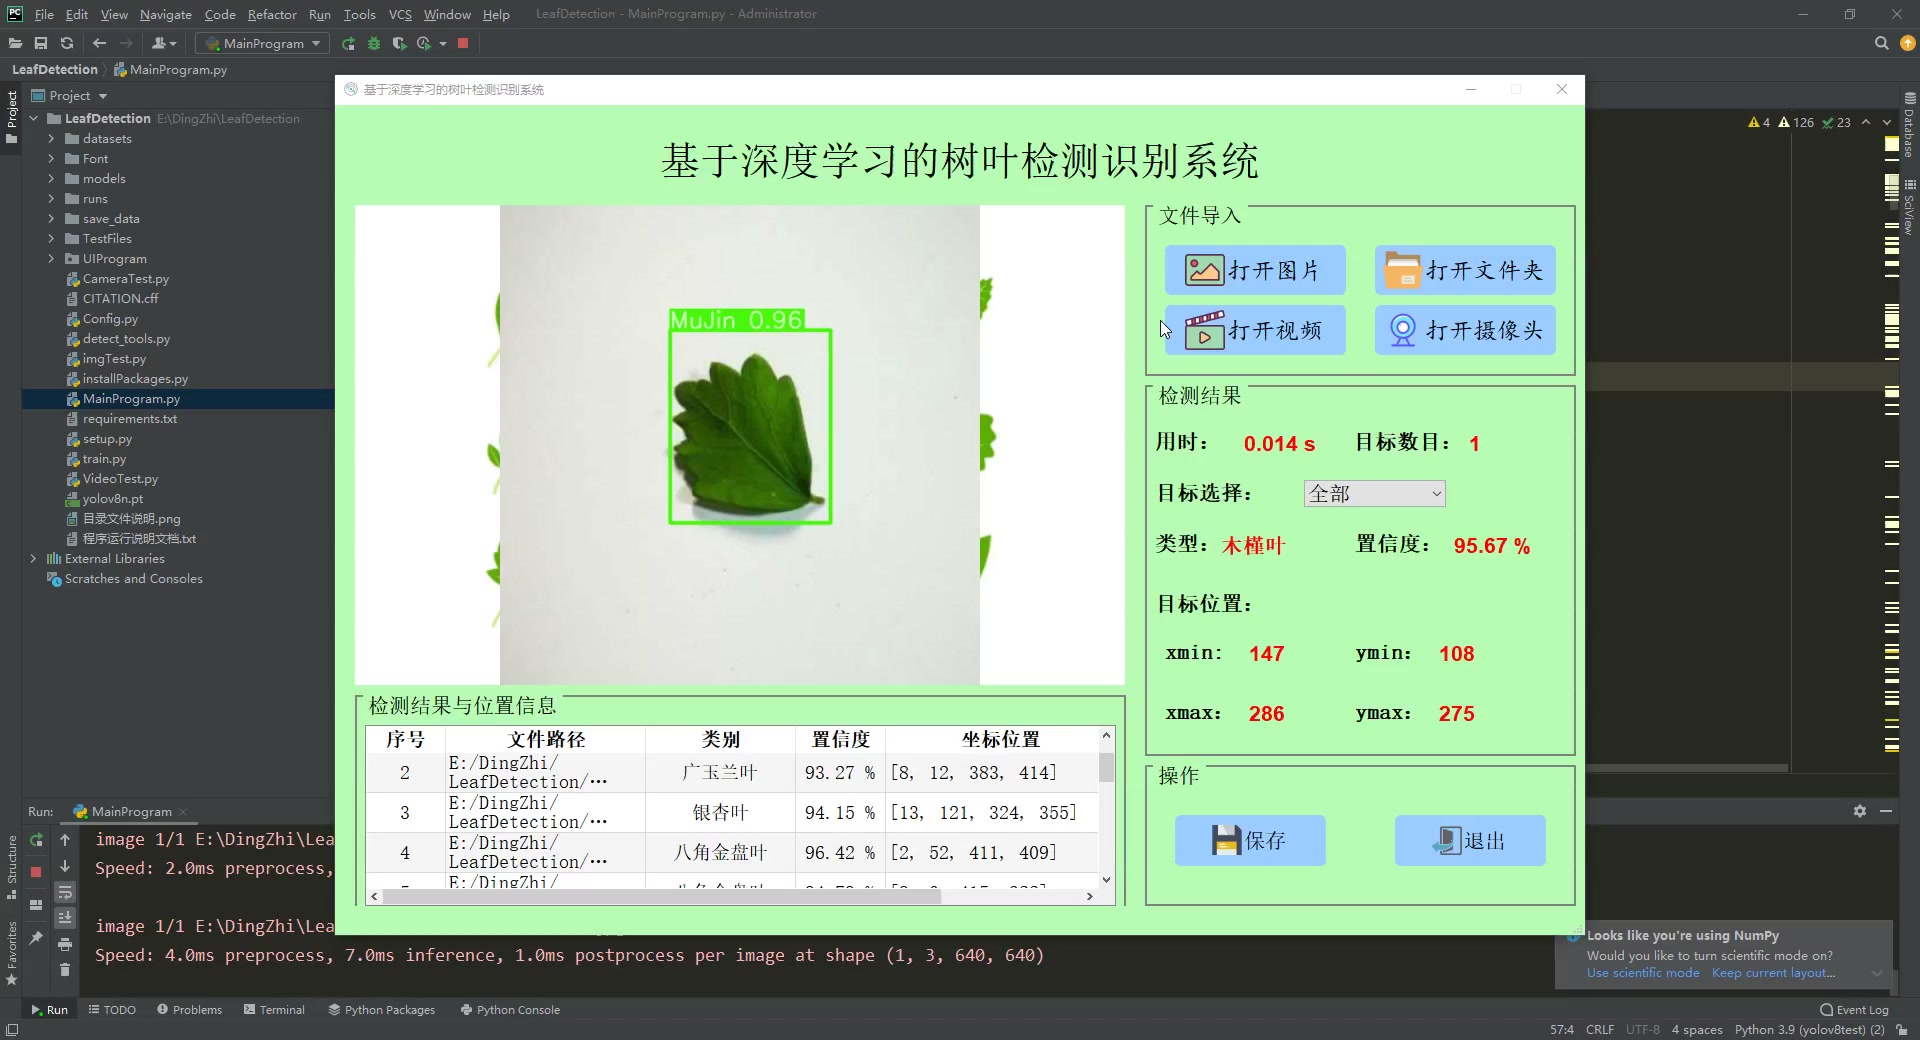1920x1040 pixels.
Task: Open the Tools menu
Action: (359, 14)
